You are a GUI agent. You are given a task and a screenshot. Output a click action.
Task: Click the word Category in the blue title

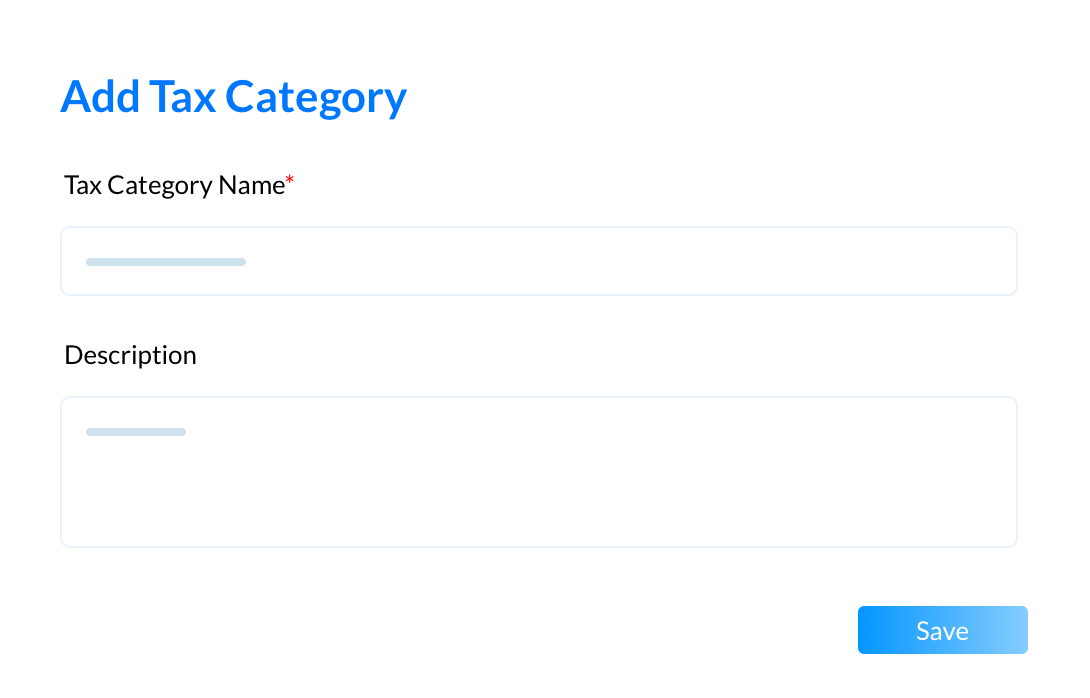pos(316,99)
